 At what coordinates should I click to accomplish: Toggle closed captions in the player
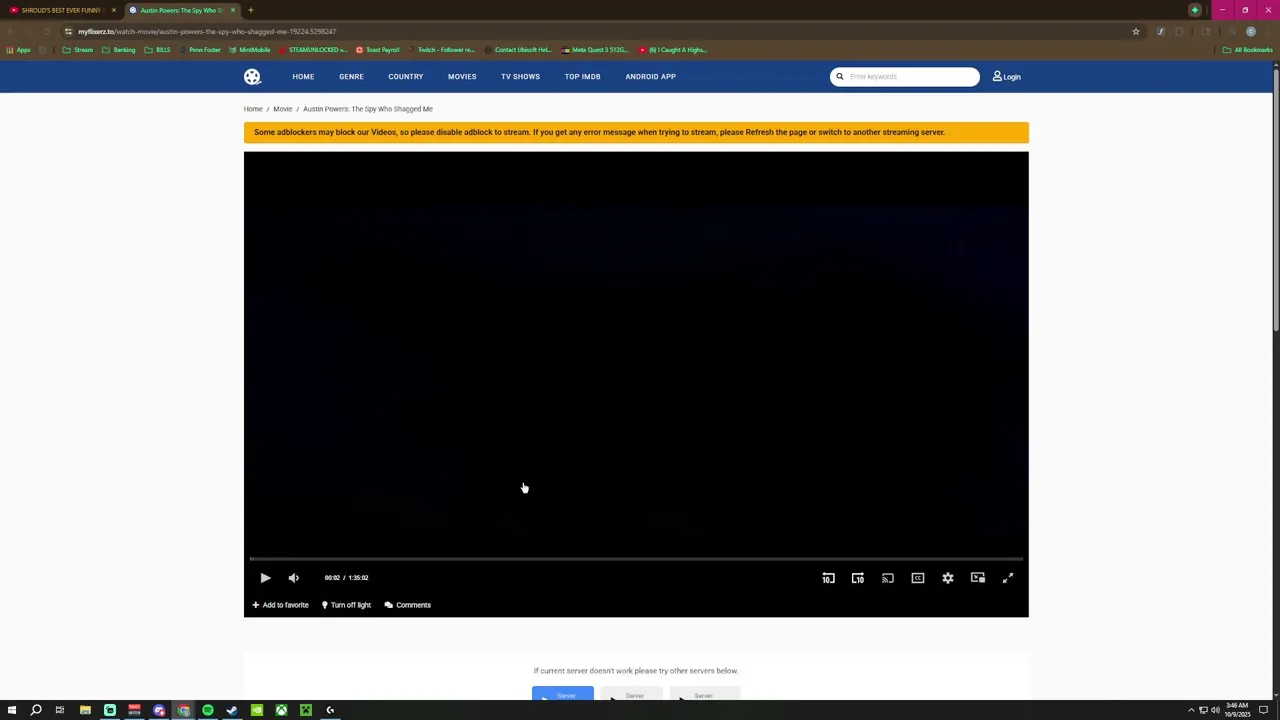click(x=917, y=578)
